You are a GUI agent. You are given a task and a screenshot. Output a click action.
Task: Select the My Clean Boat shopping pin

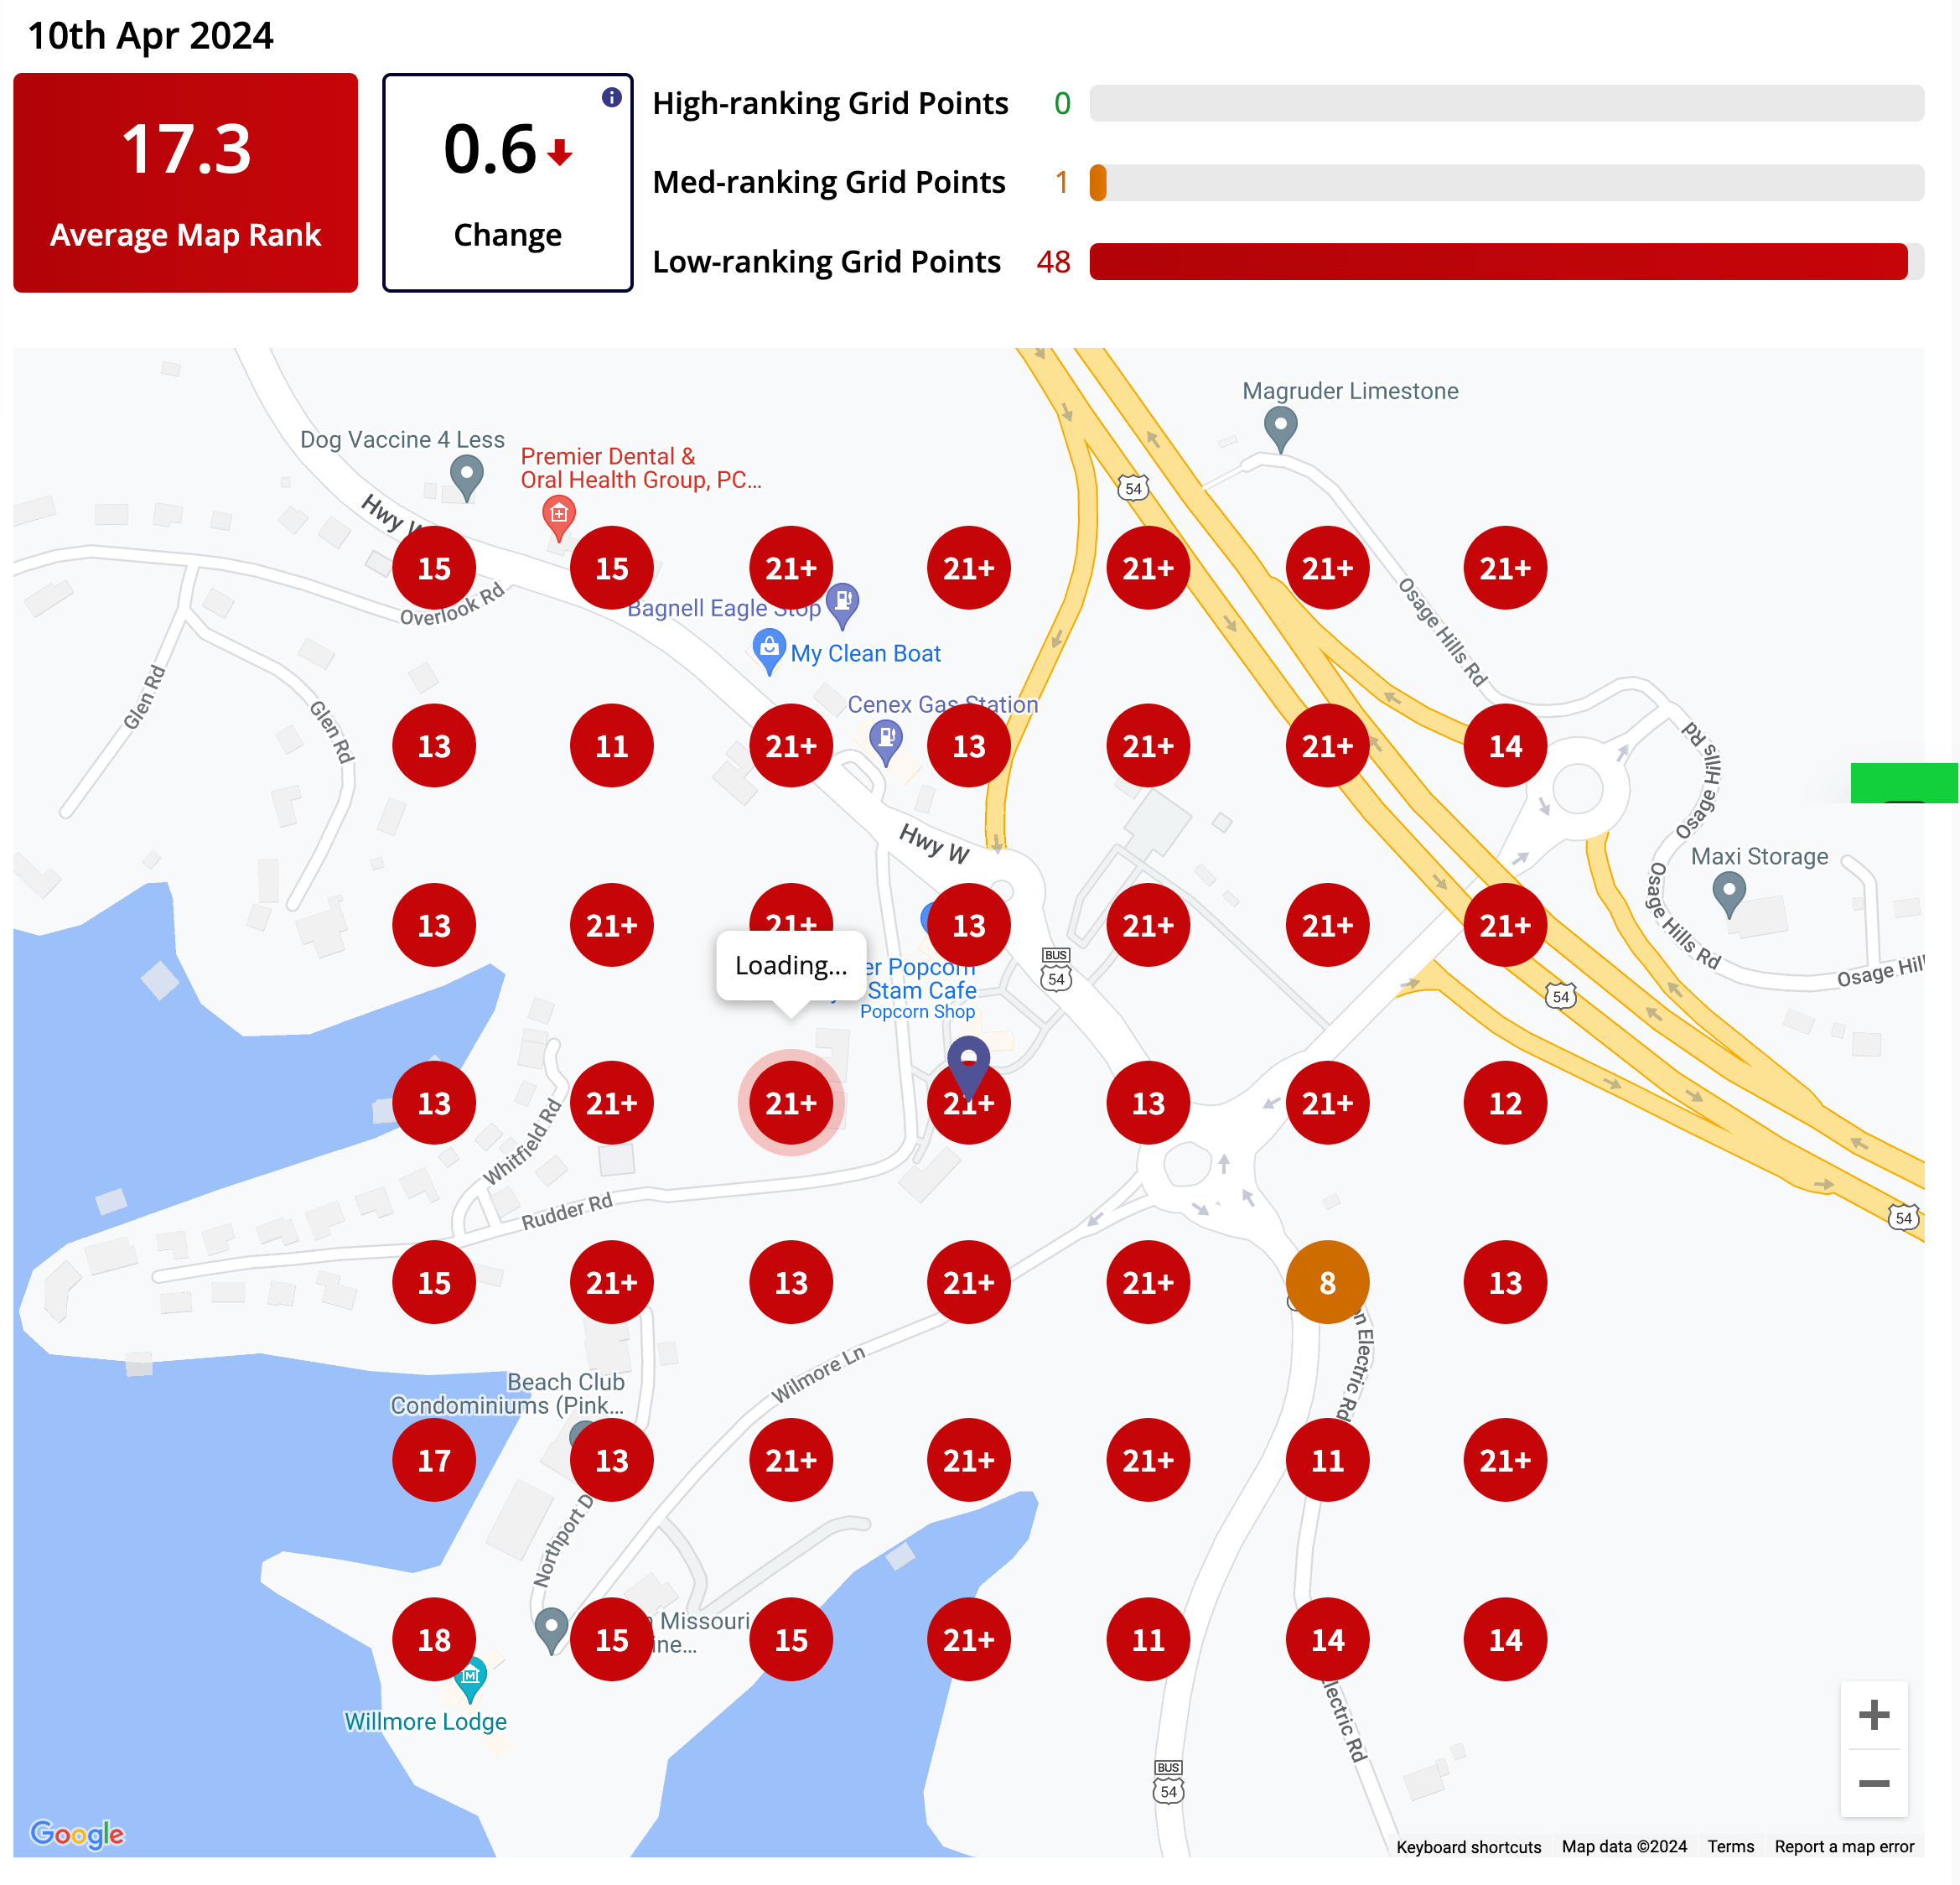click(768, 651)
